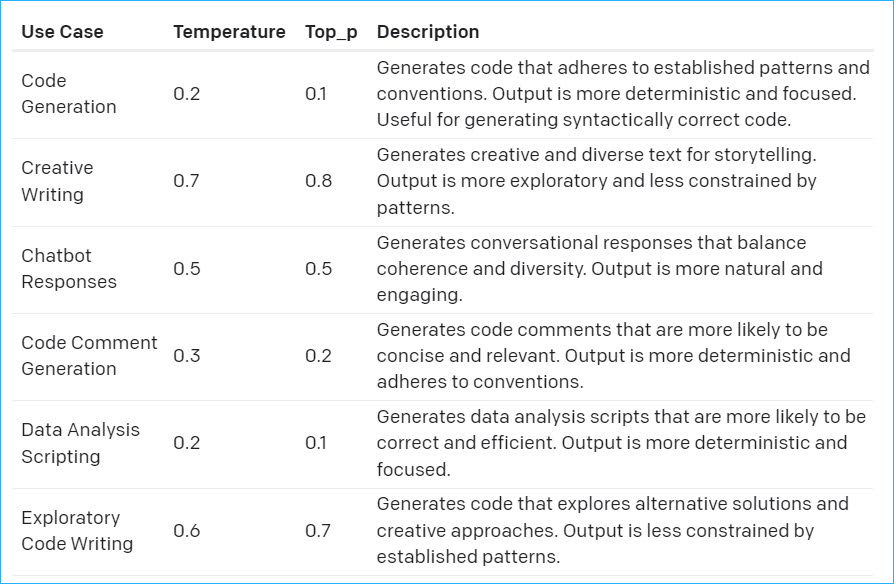Viewport: 894px width, 584px height.
Task: Click the 0.5 temperature for Chatbot Responses
Action: 186,269
